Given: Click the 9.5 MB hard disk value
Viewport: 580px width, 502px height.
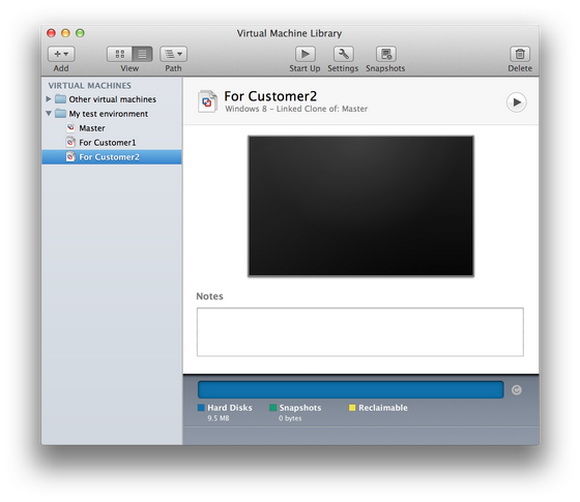Looking at the screenshot, I should click(218, 418).
